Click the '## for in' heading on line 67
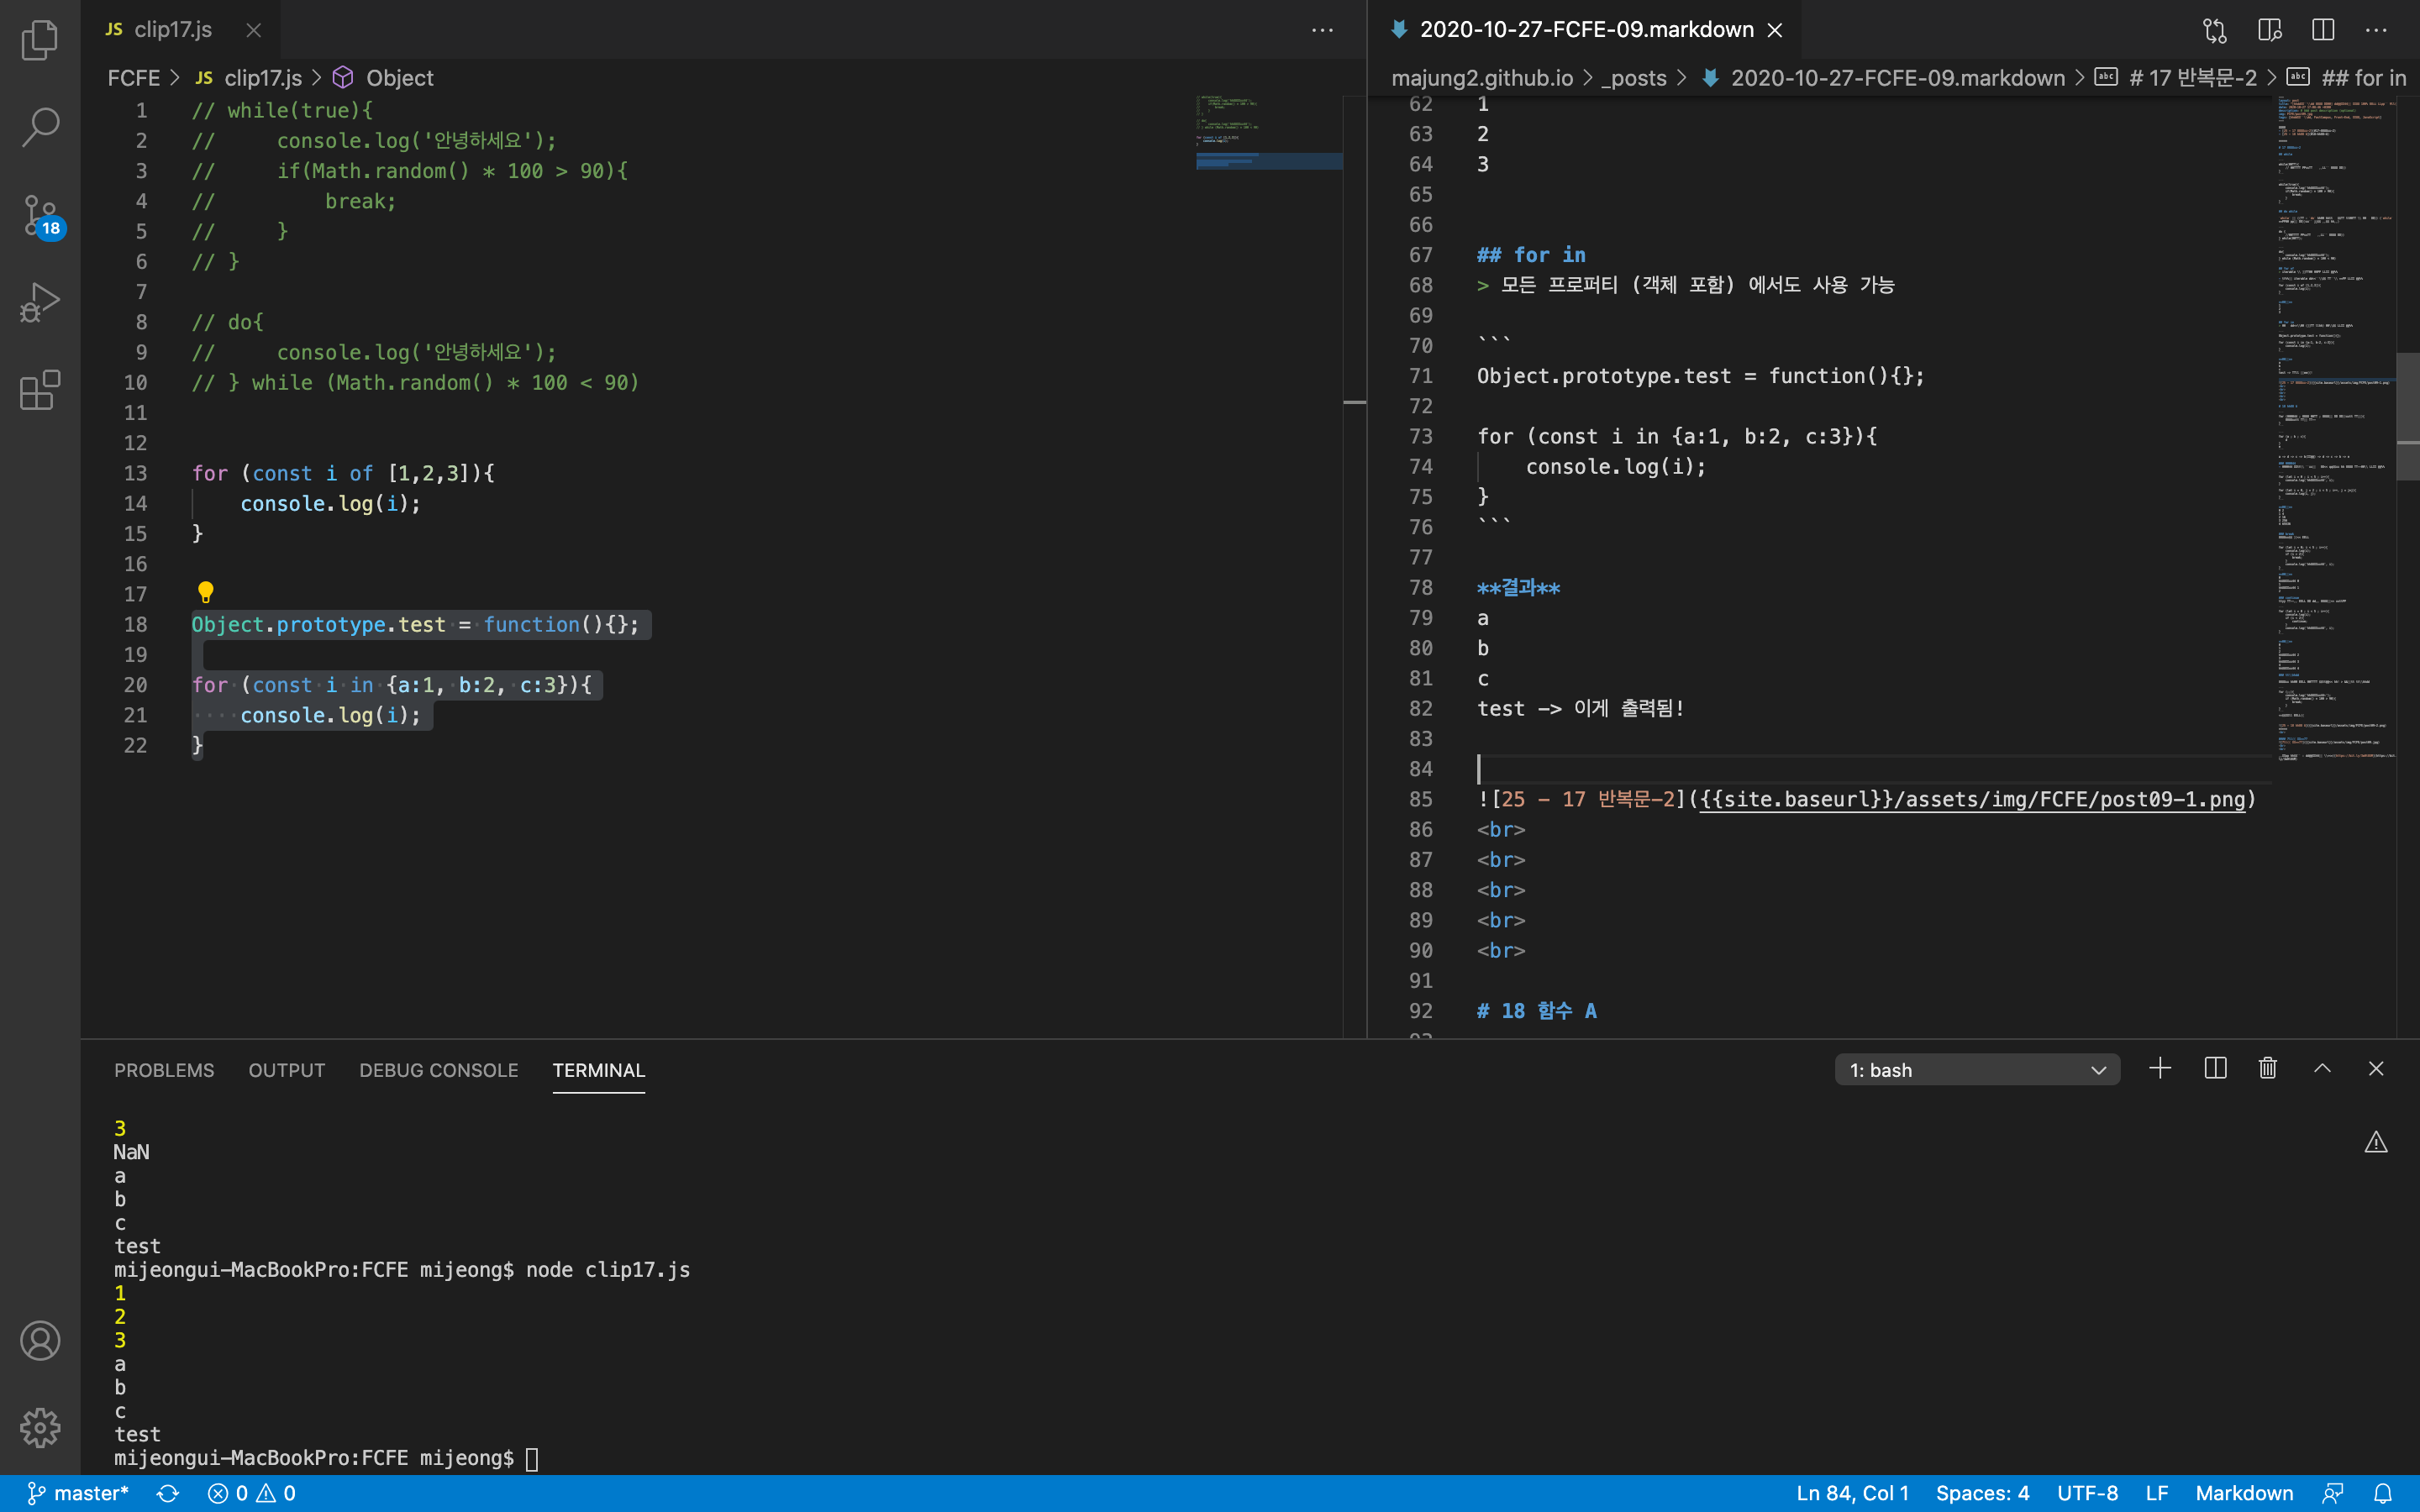Screen dimensions: 2420x1512 pos(1531,255)
